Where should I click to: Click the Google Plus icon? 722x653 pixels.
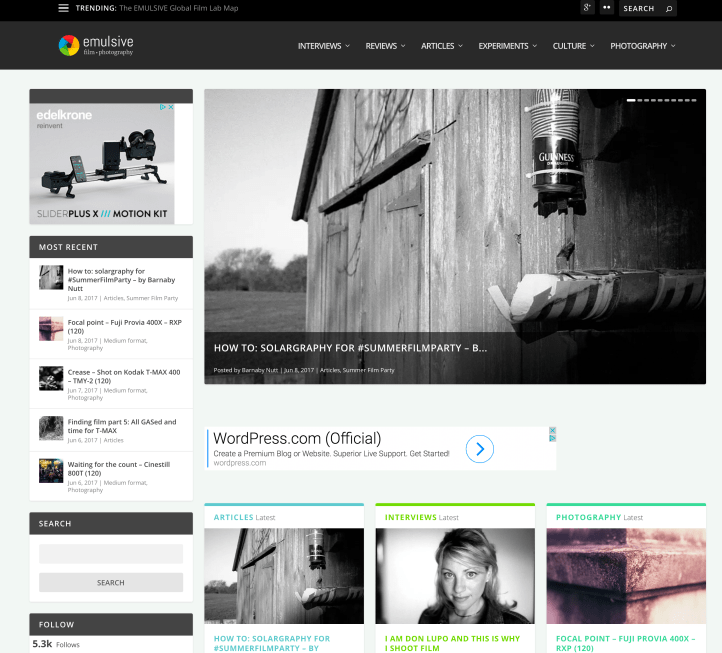coord(587,8)
